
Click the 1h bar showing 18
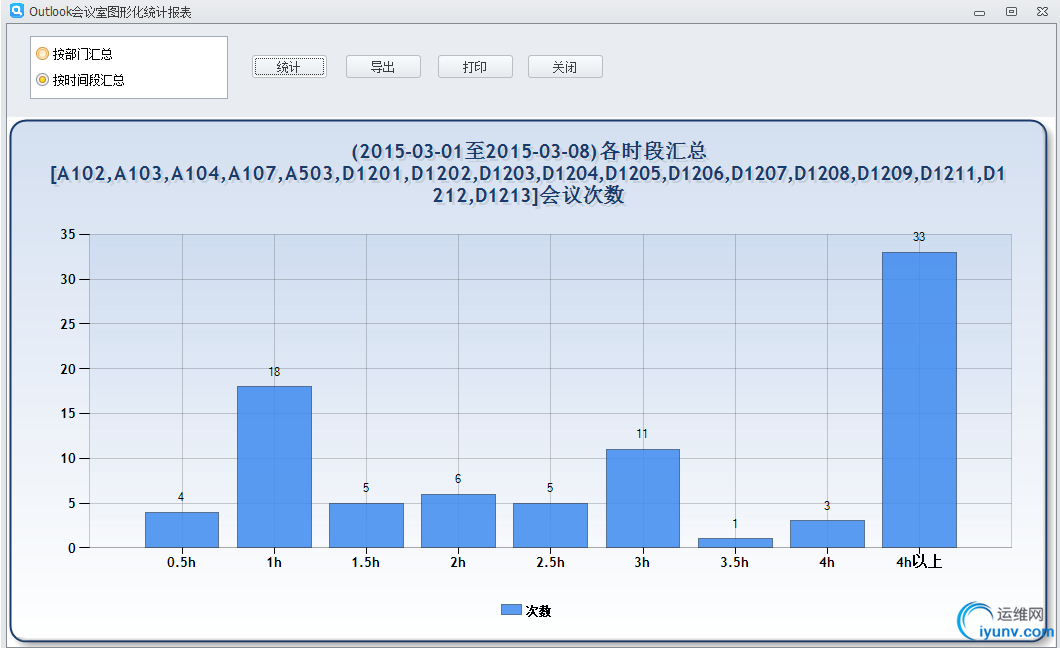tap(274, 467)
